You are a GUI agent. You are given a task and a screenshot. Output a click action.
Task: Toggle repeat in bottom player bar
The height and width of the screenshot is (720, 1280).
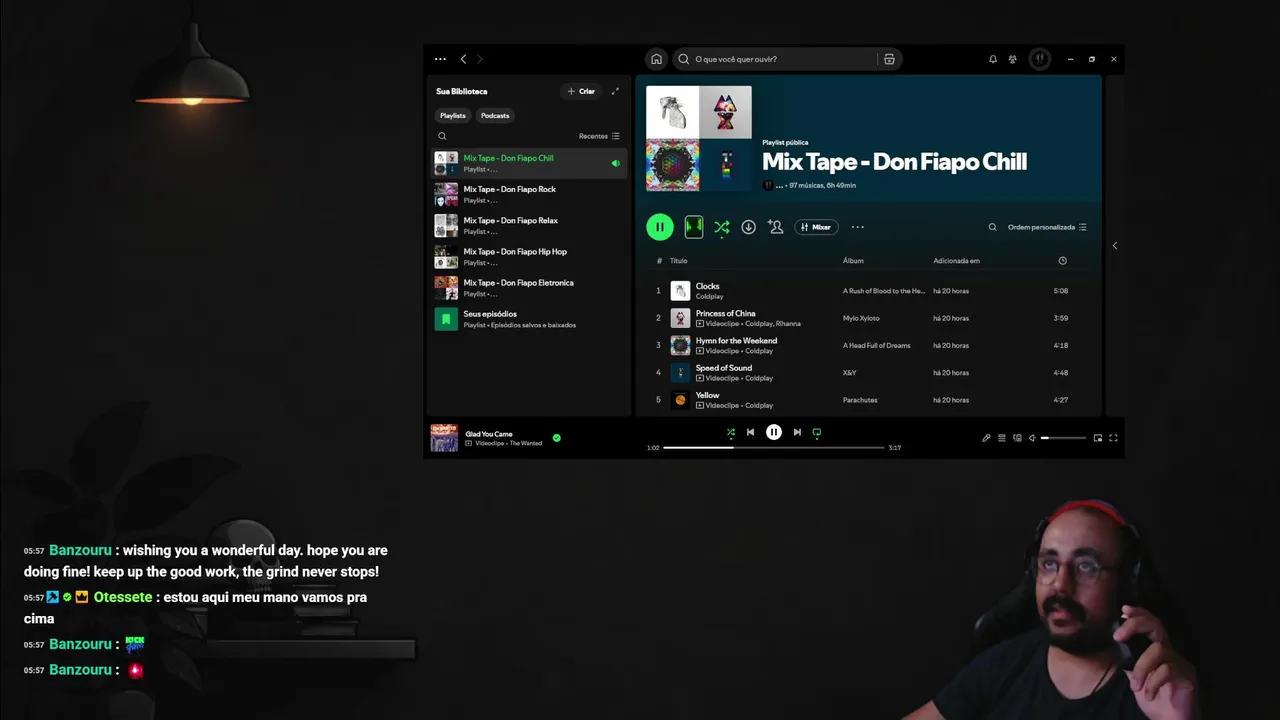[x=817, y=433]
